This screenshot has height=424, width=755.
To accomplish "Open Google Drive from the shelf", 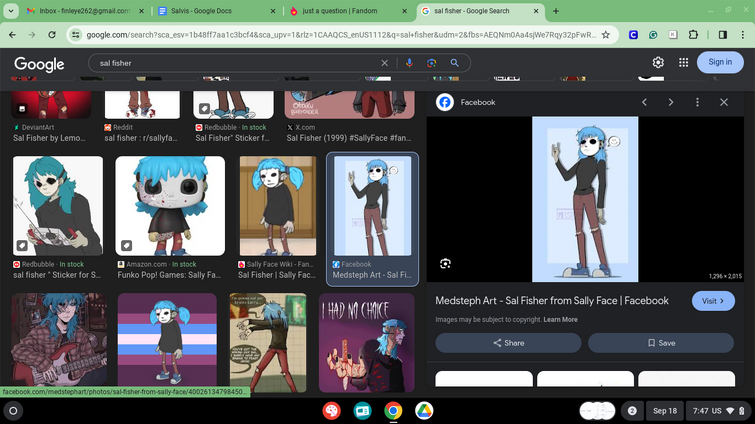I will click(424, 411).
